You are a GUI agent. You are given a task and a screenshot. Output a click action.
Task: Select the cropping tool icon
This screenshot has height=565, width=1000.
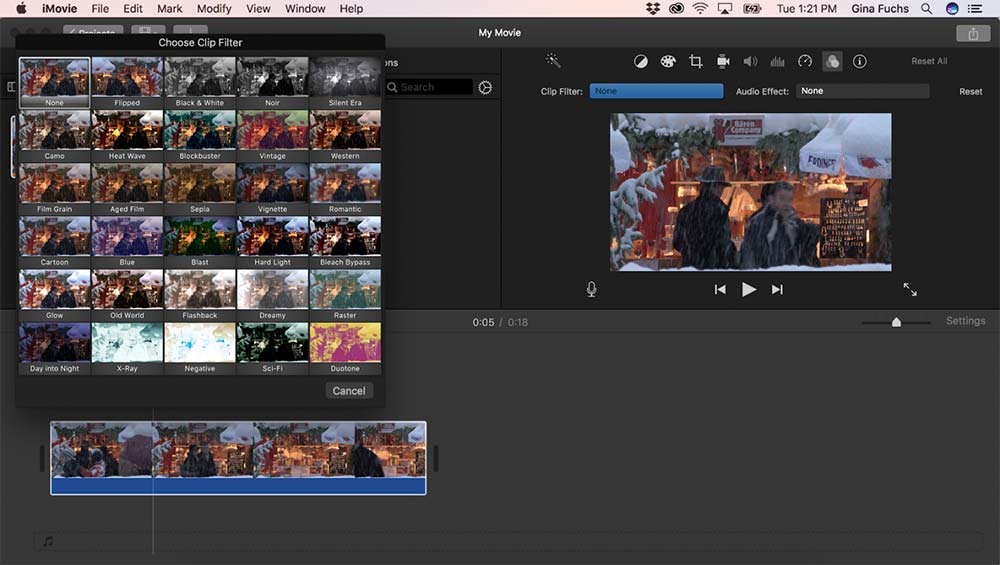tap(695, 61)
